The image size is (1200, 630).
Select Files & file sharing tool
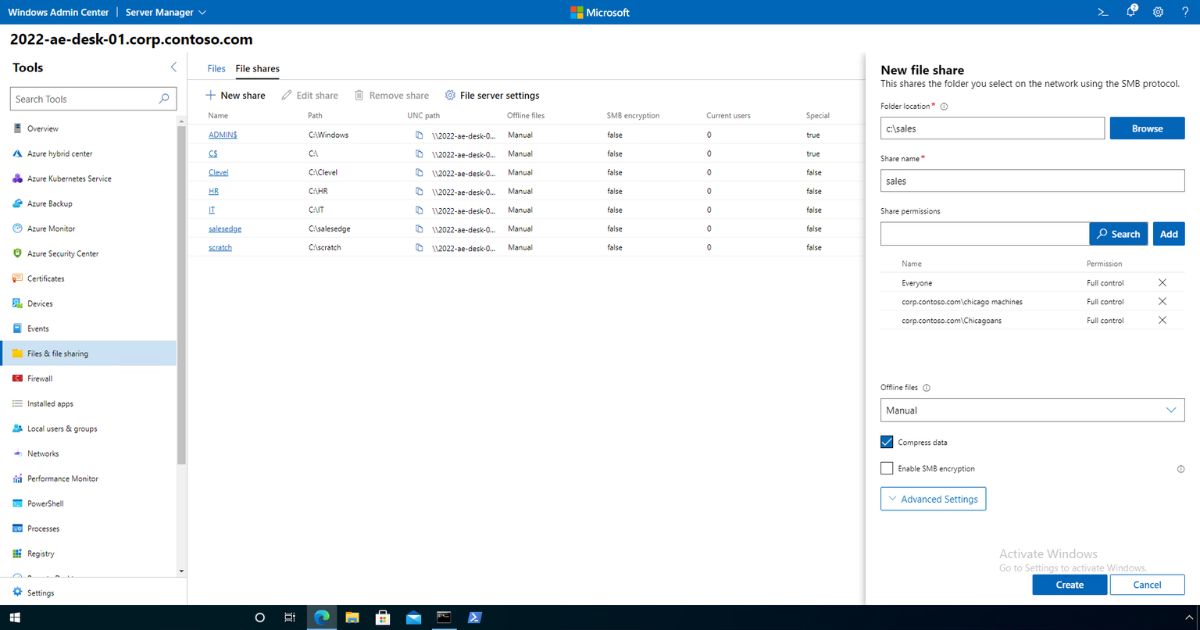88,354
